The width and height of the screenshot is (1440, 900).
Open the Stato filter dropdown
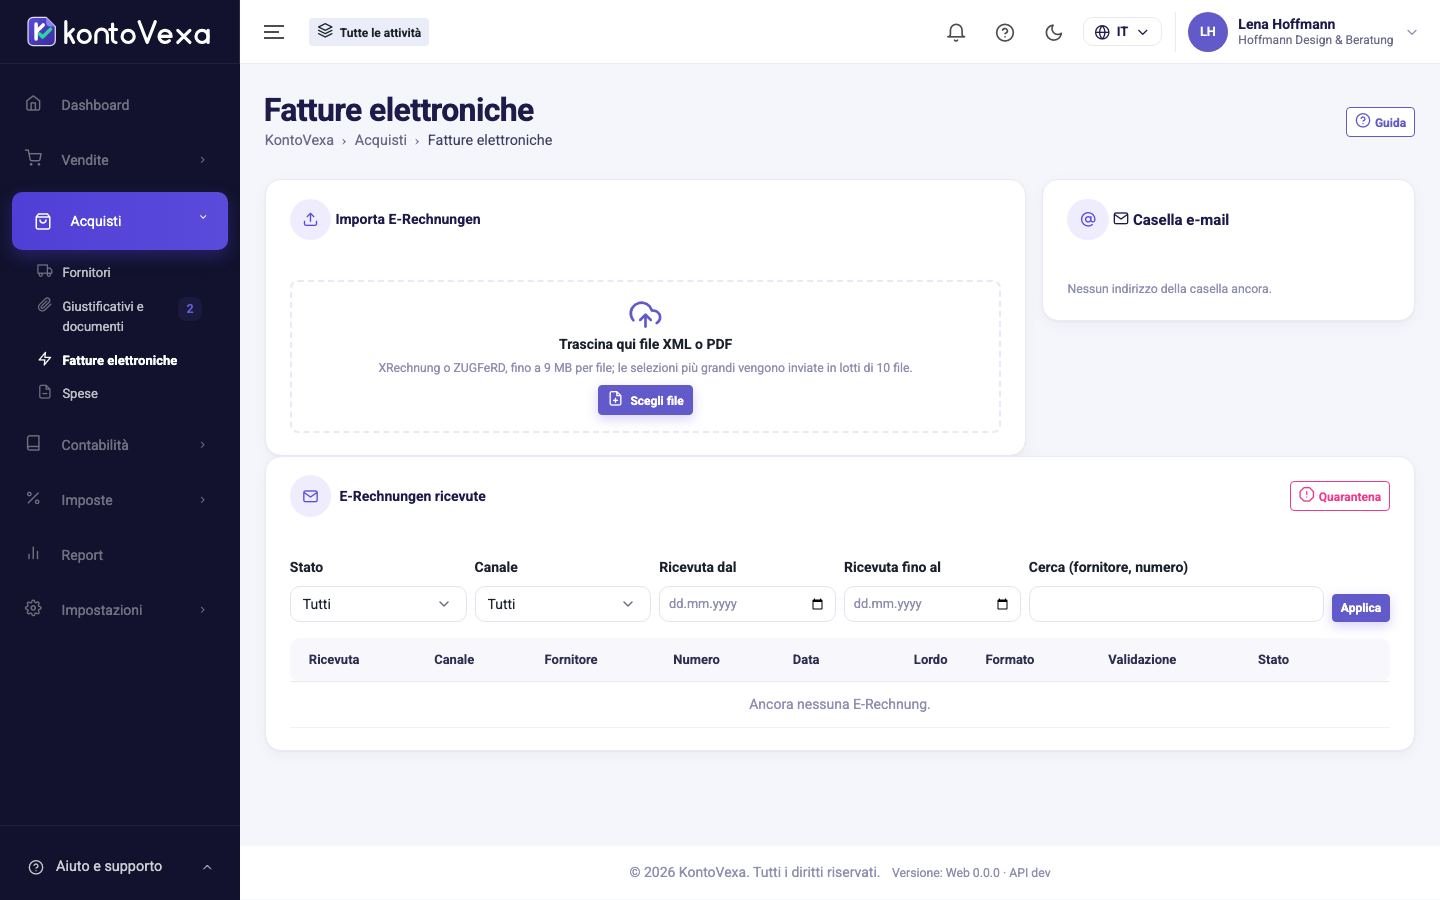(378, 604)
